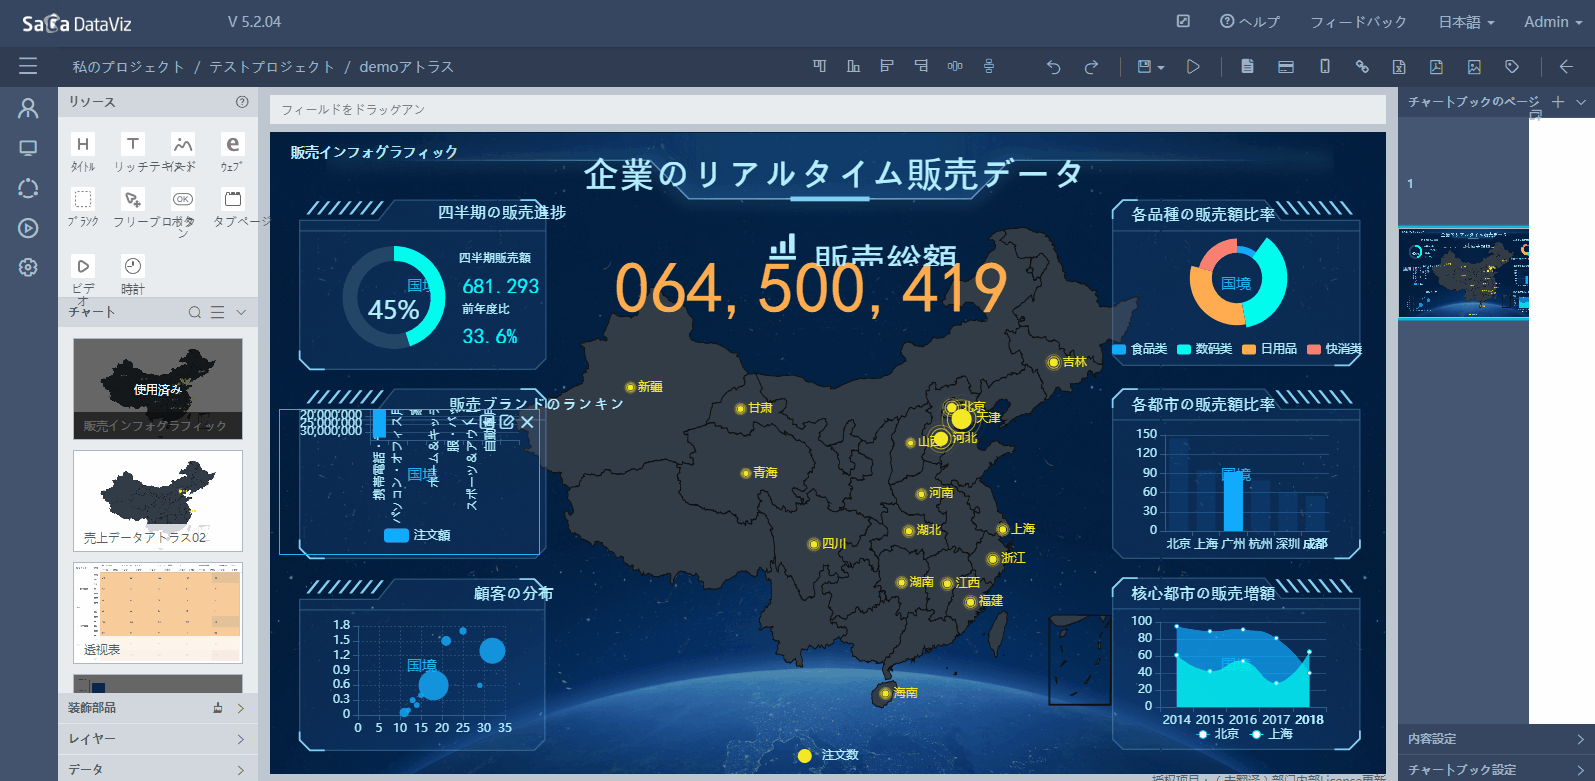Viewport: 1595px width, 781px height.
Task: Distribute selected items horizontally
Action: point(955,66)
